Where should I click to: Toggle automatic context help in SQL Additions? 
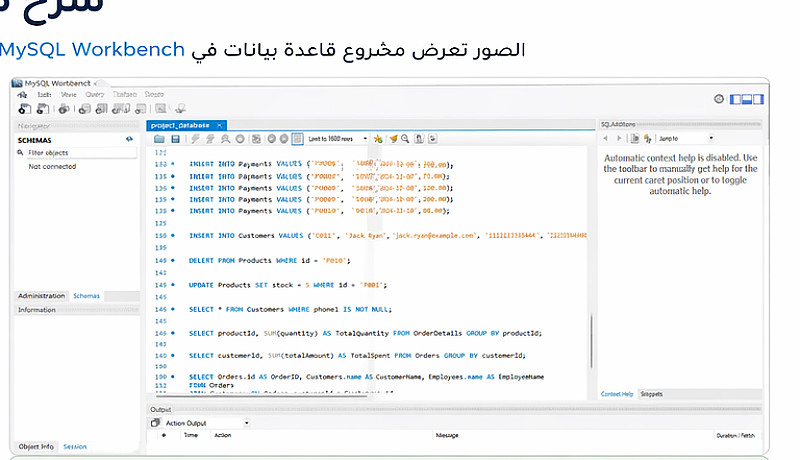pyautogui.click(x=647, y=138)
